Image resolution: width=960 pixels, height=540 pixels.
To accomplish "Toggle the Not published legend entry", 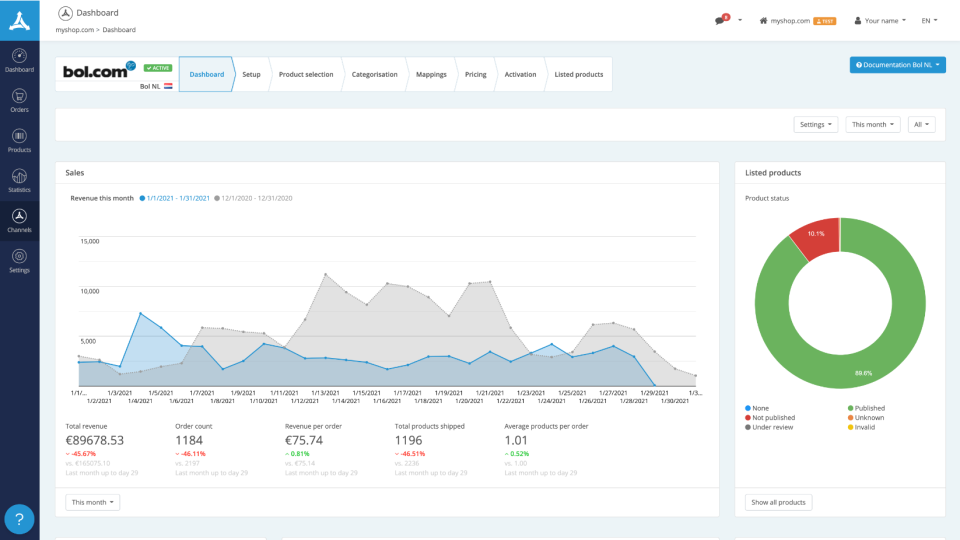I will click(770, 418).
